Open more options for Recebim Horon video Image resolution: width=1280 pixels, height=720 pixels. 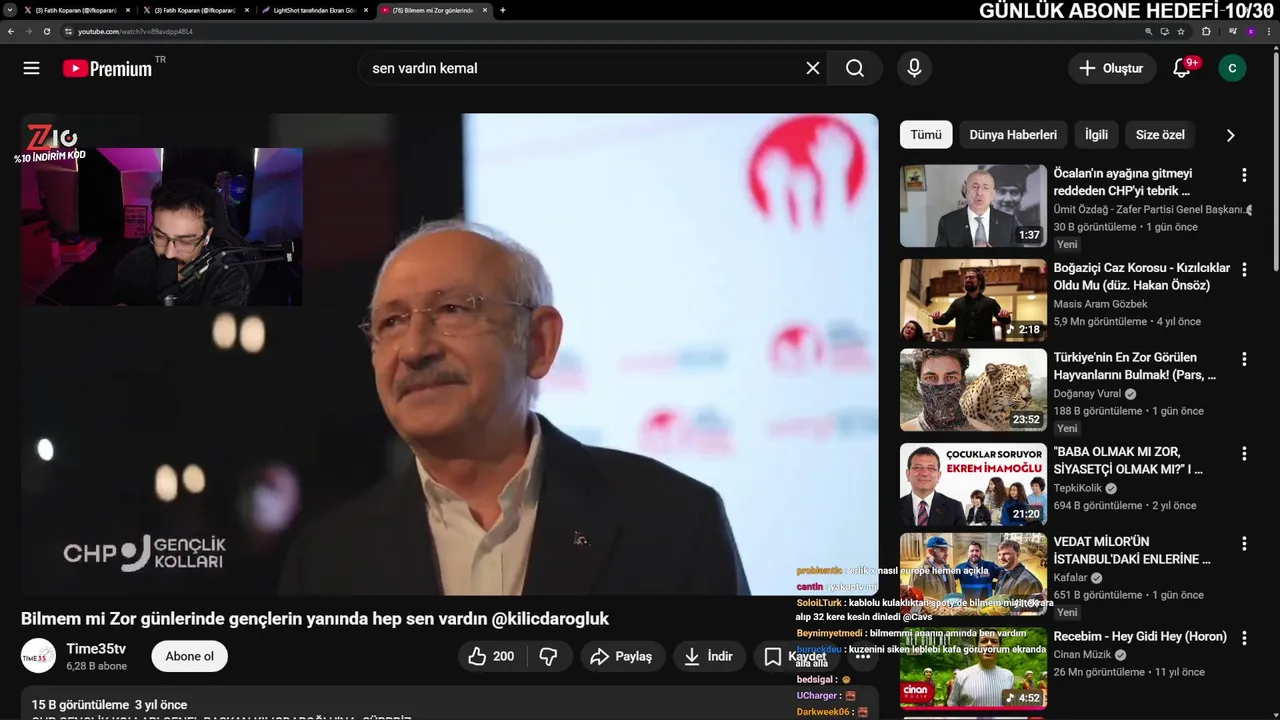1244,637
